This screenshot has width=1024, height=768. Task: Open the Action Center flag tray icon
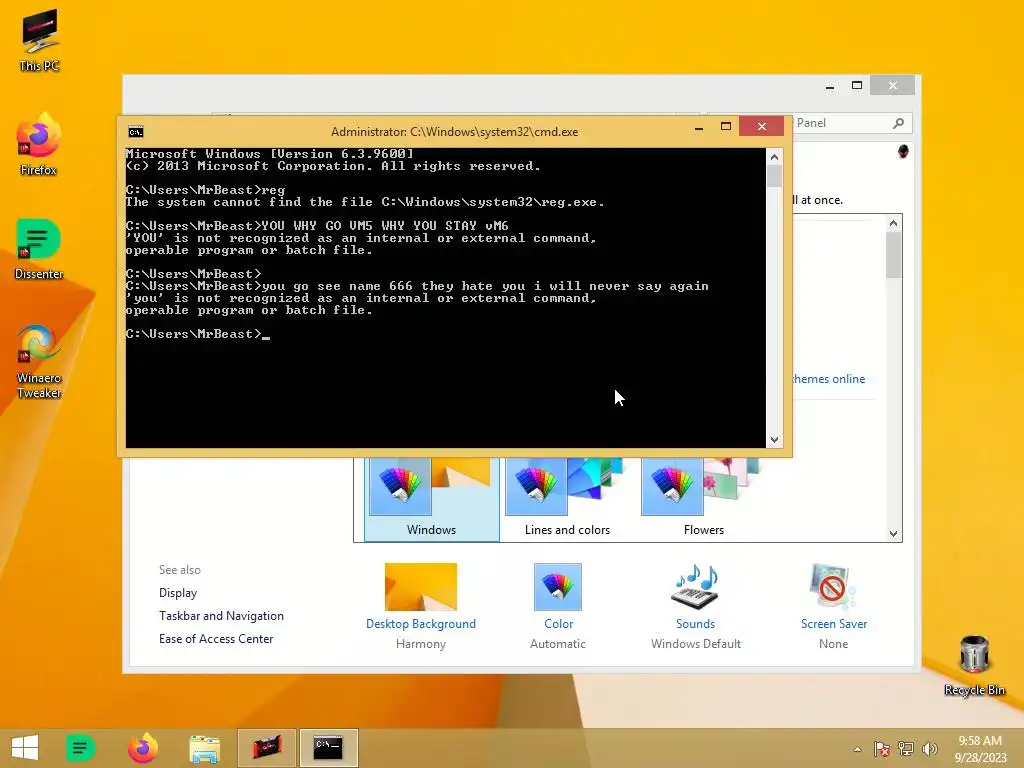(x=882, y=749)
